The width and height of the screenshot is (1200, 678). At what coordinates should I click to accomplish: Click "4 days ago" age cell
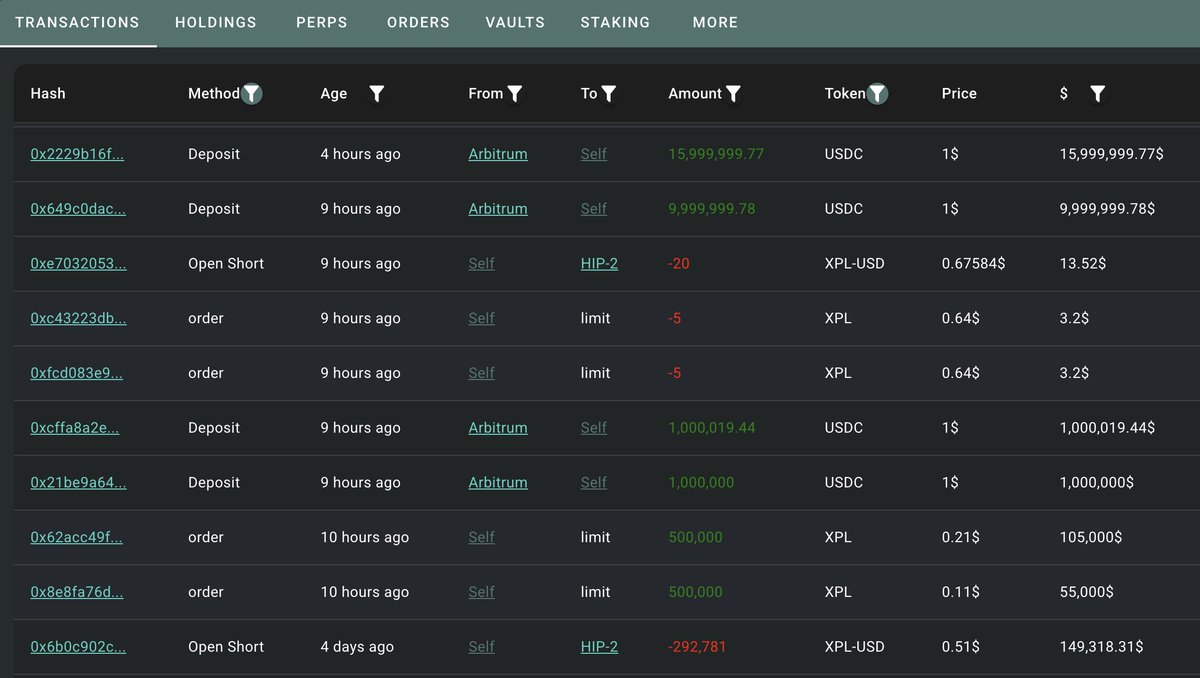point(357,647)
